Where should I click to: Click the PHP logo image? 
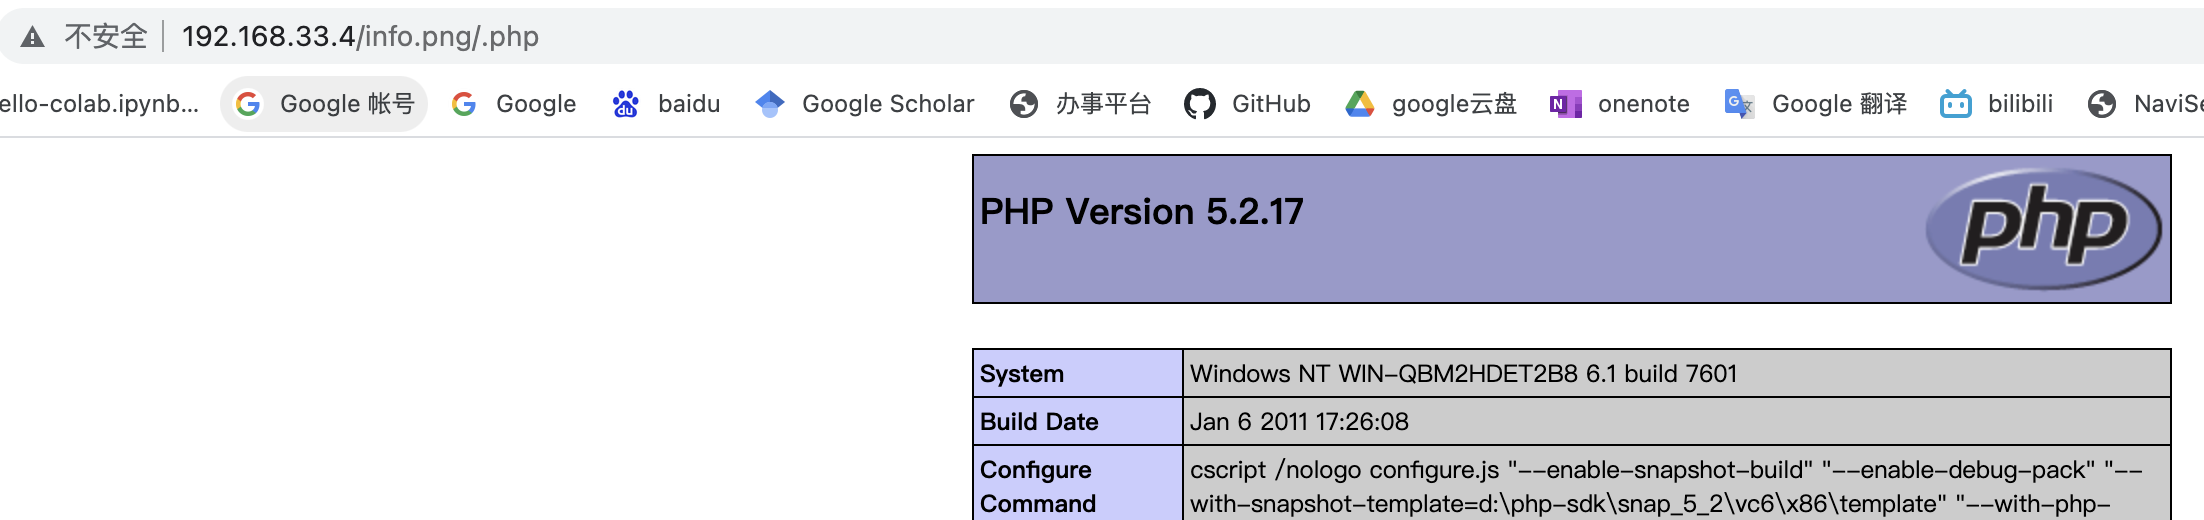point(2043,229)
